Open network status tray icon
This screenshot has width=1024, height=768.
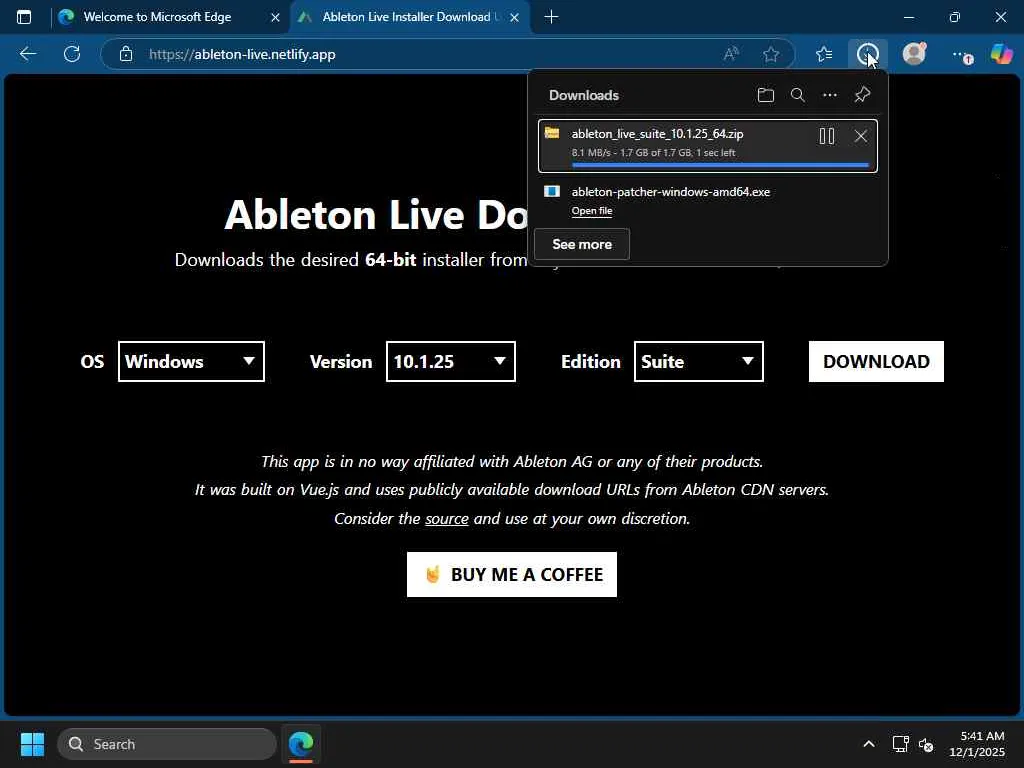coord(901,744)
